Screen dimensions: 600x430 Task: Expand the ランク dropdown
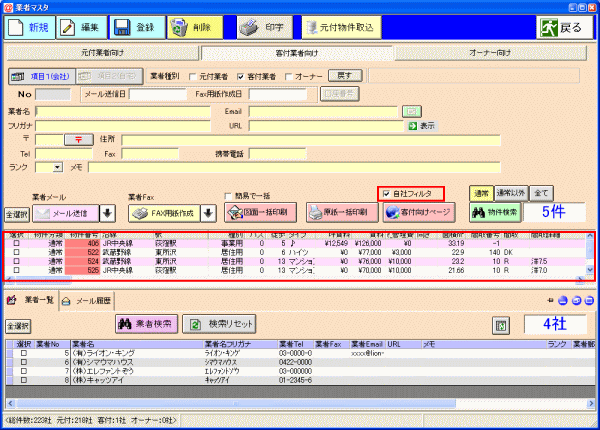tap(58, 168)
